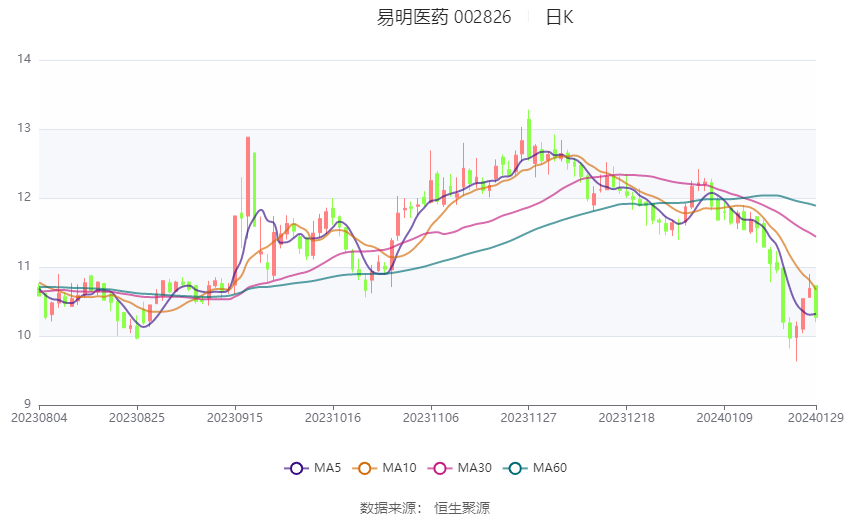Screen dimensions: 850x516
Task: Click the 日K label in the title
Action: pos(559,17)
